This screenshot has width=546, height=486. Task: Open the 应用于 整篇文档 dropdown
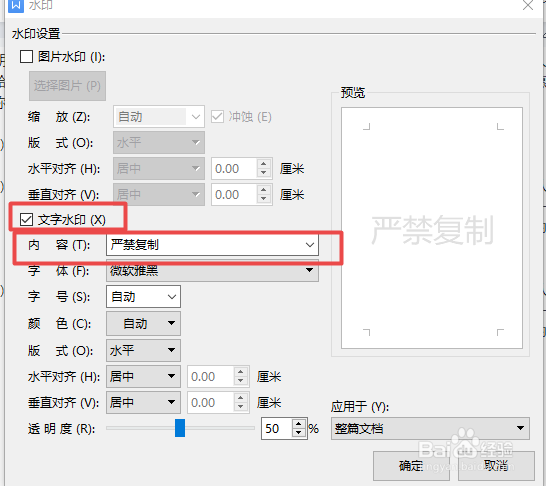tap(430, 429)
